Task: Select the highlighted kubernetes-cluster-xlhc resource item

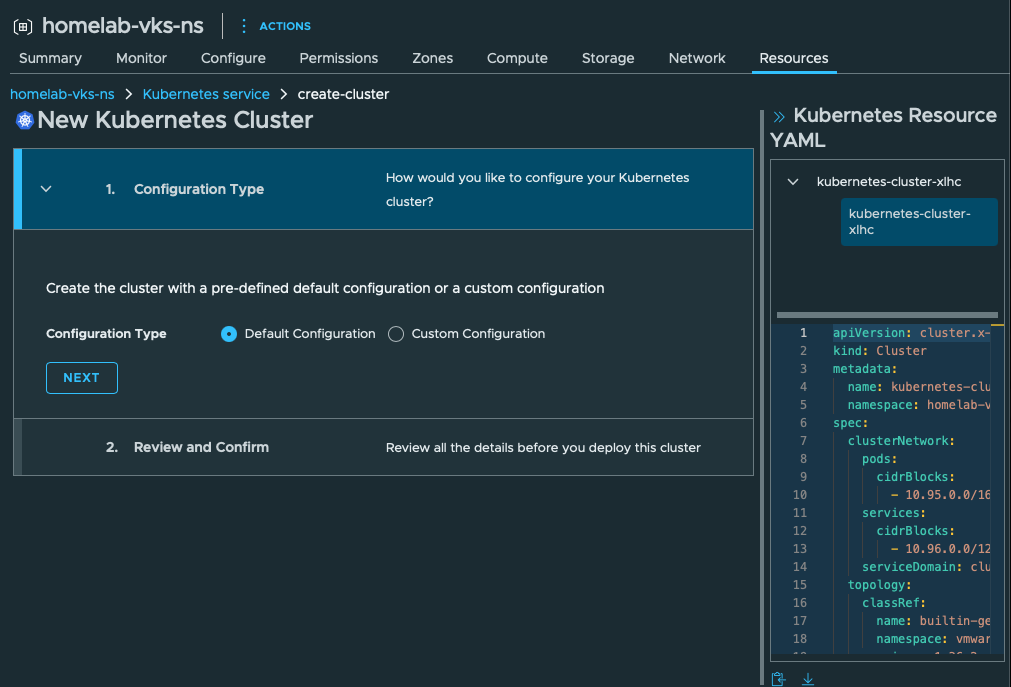Action: [919, 222]
